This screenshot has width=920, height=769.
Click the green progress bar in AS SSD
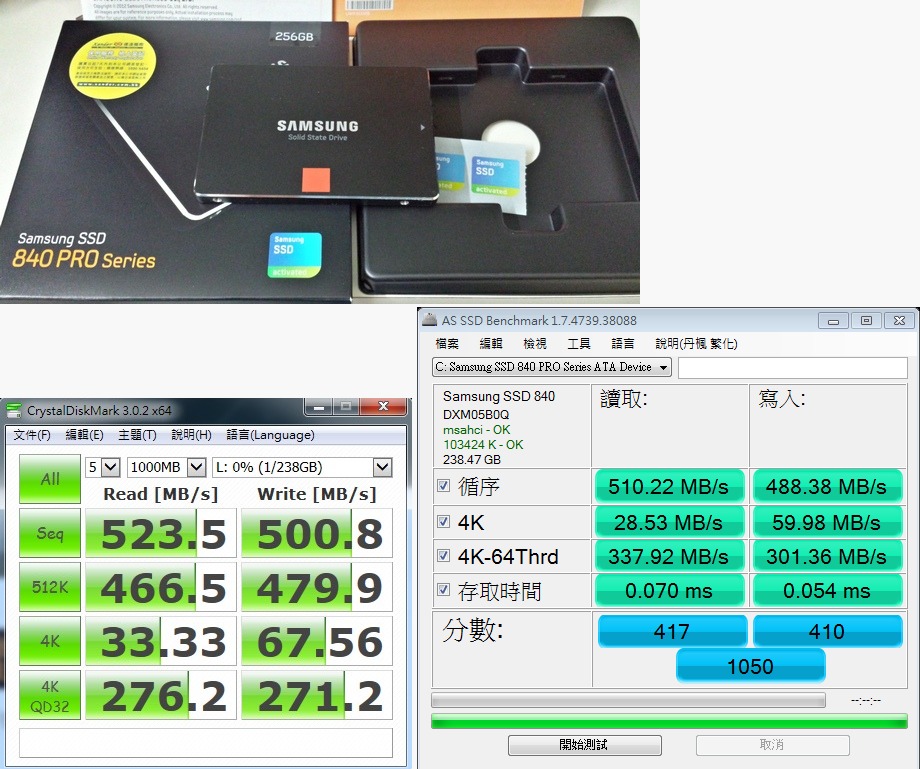pos(669,721)
